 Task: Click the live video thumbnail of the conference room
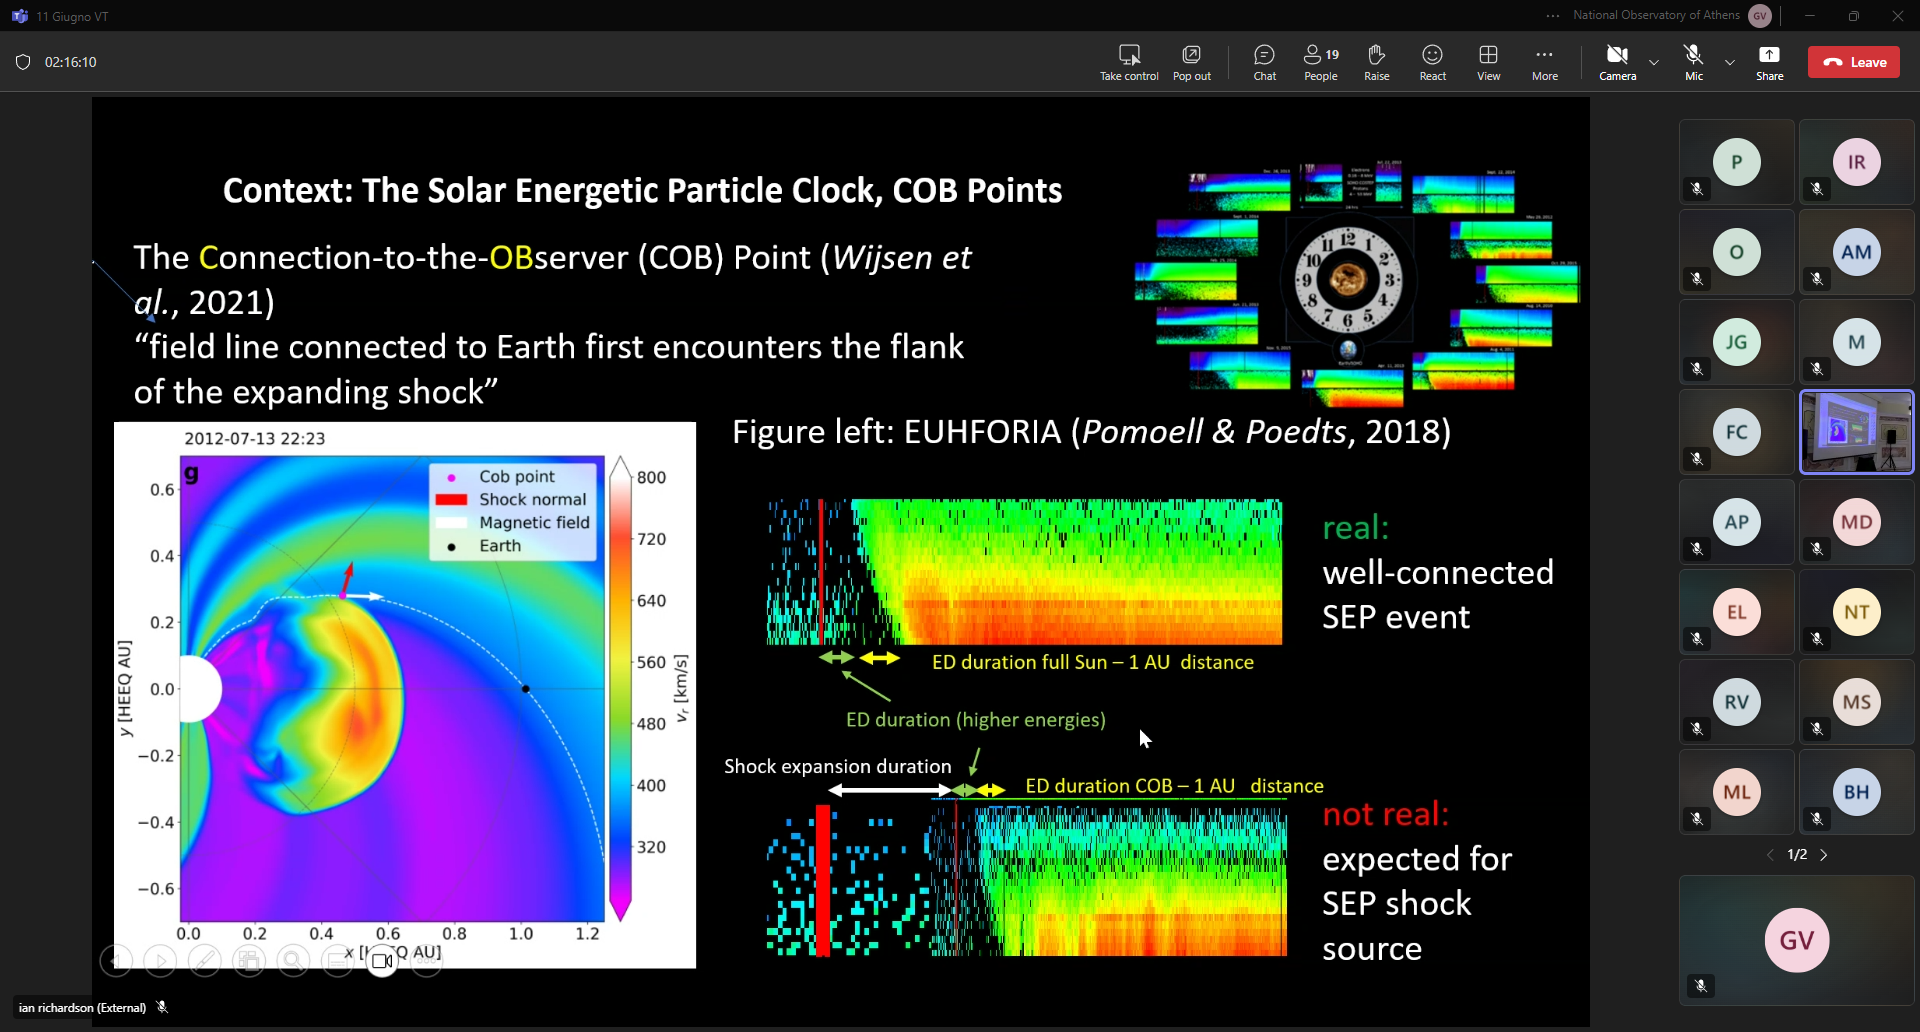(x=1857, y=432)
